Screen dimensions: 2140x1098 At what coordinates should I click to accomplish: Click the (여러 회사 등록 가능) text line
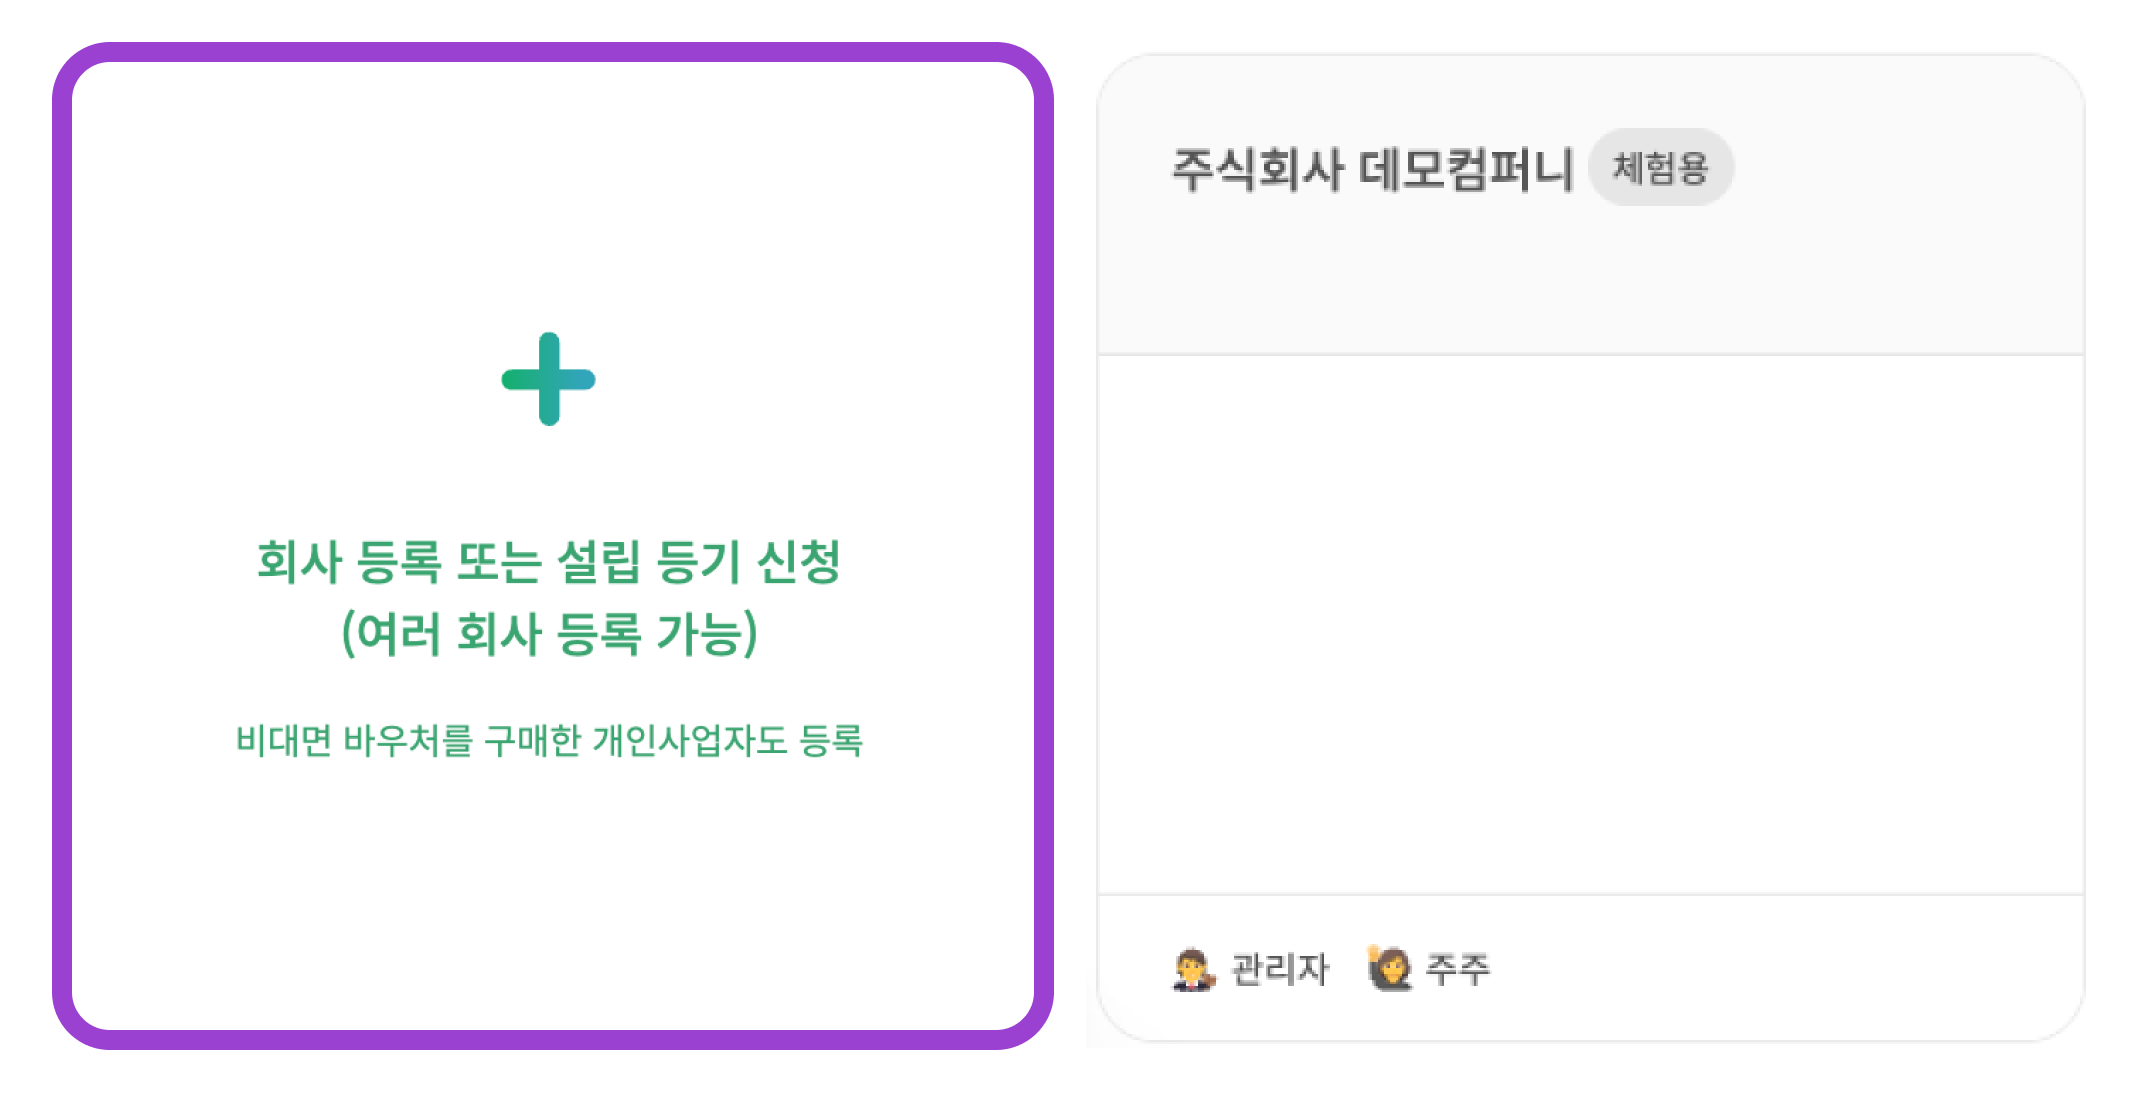[x=548, y=634]
